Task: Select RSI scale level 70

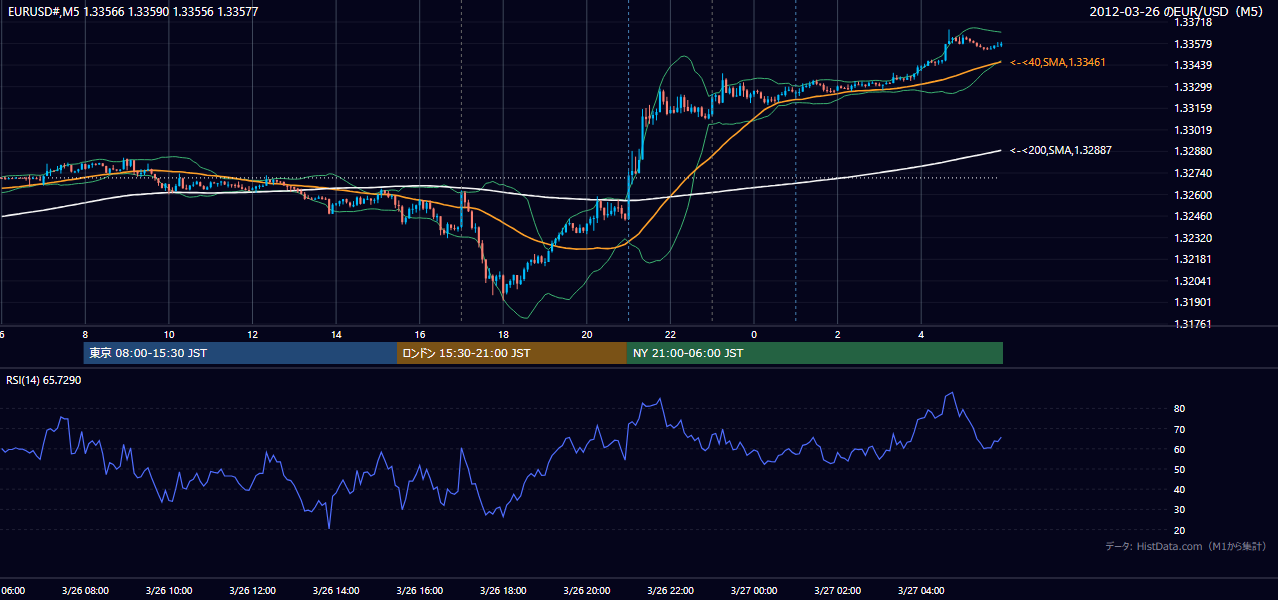Action: coord(1180,429)
